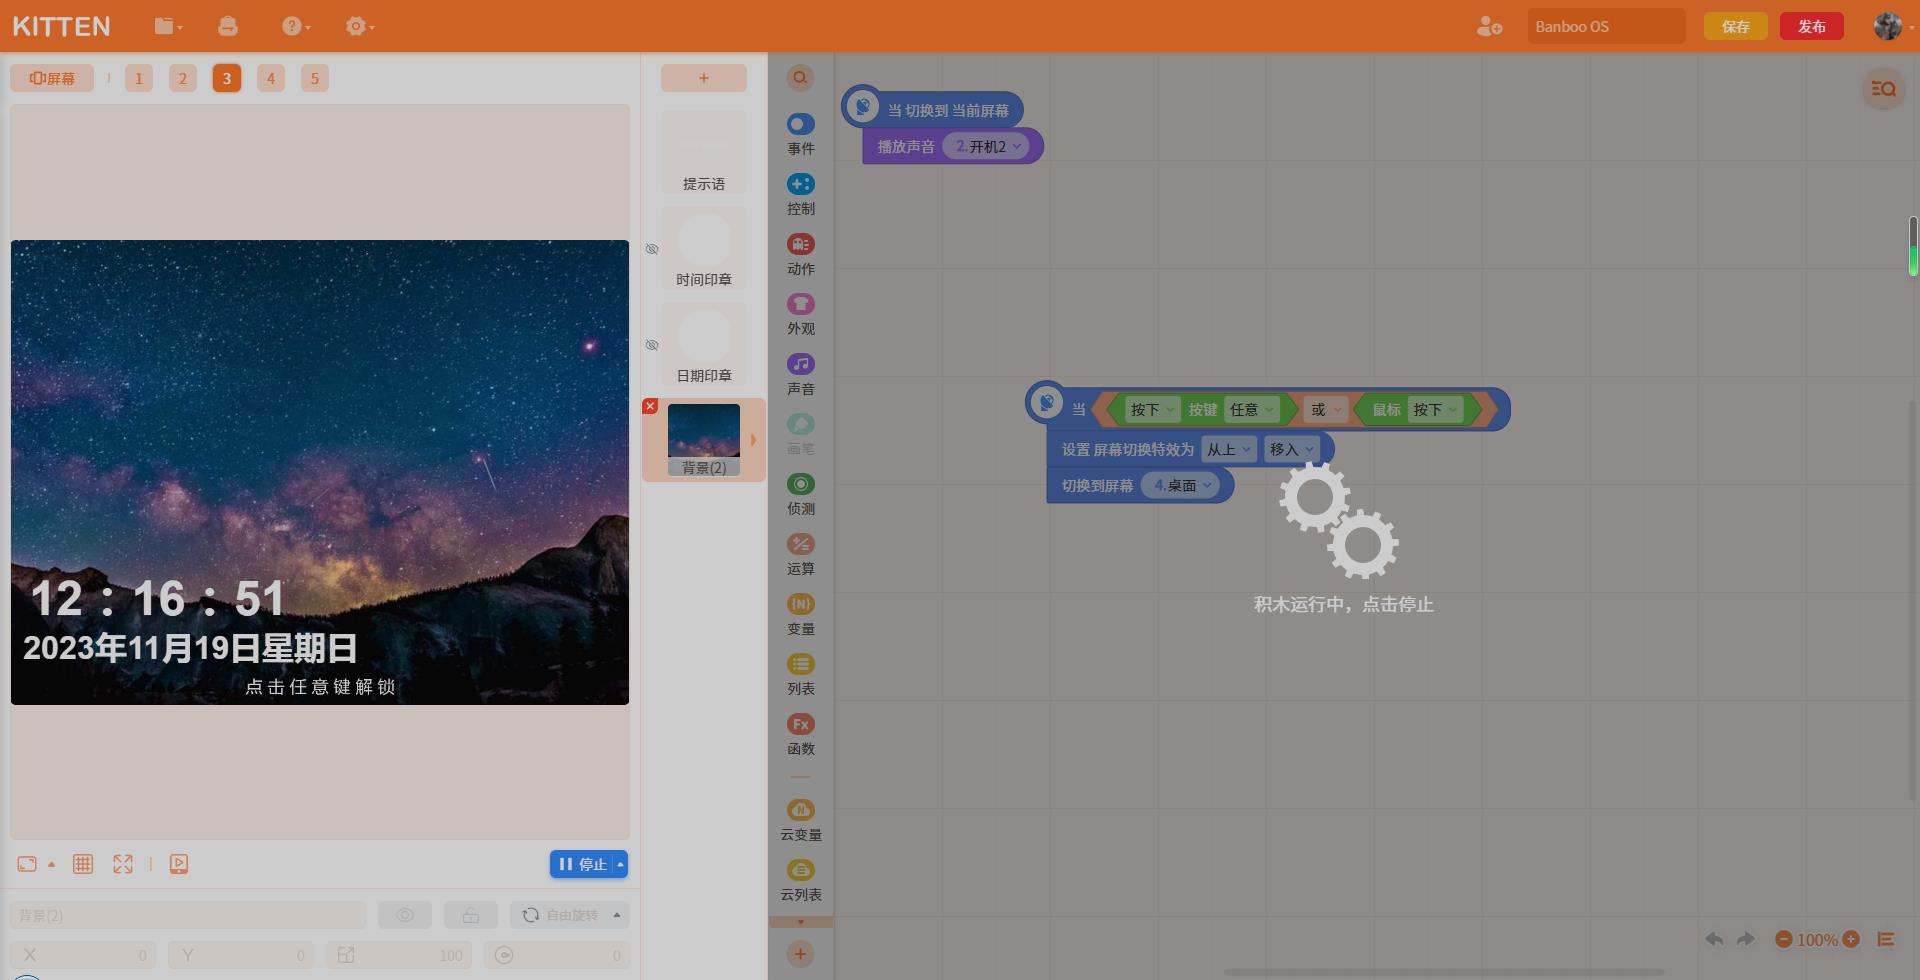
Task: Toggle visibility of 时间印章 sprite
Action: pyautogui.click(x=652, y=249)
